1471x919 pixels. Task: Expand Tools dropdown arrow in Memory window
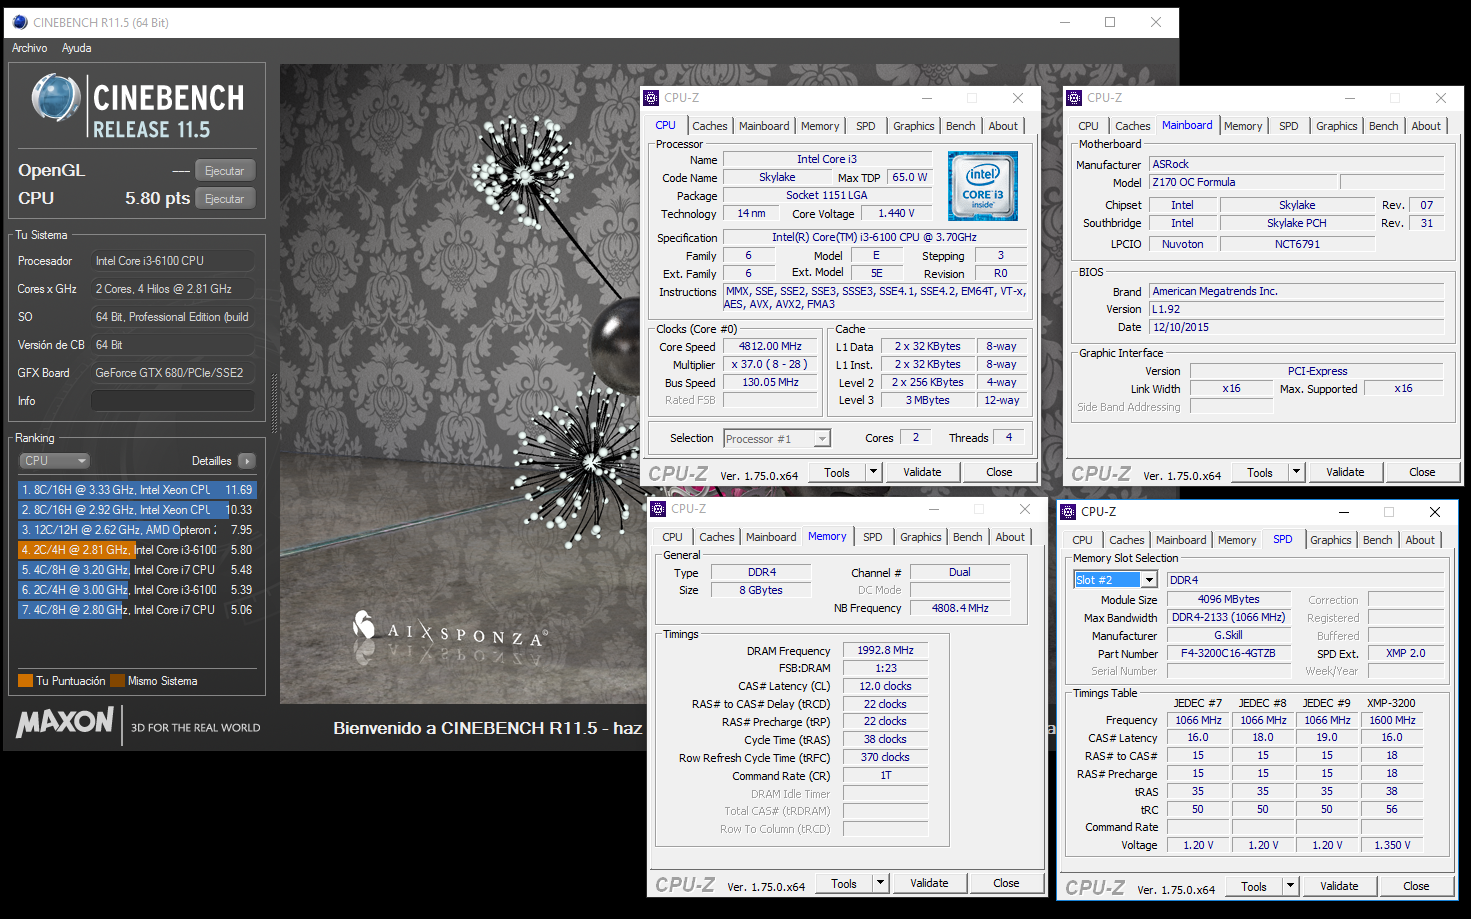click(x=880, y=883)
